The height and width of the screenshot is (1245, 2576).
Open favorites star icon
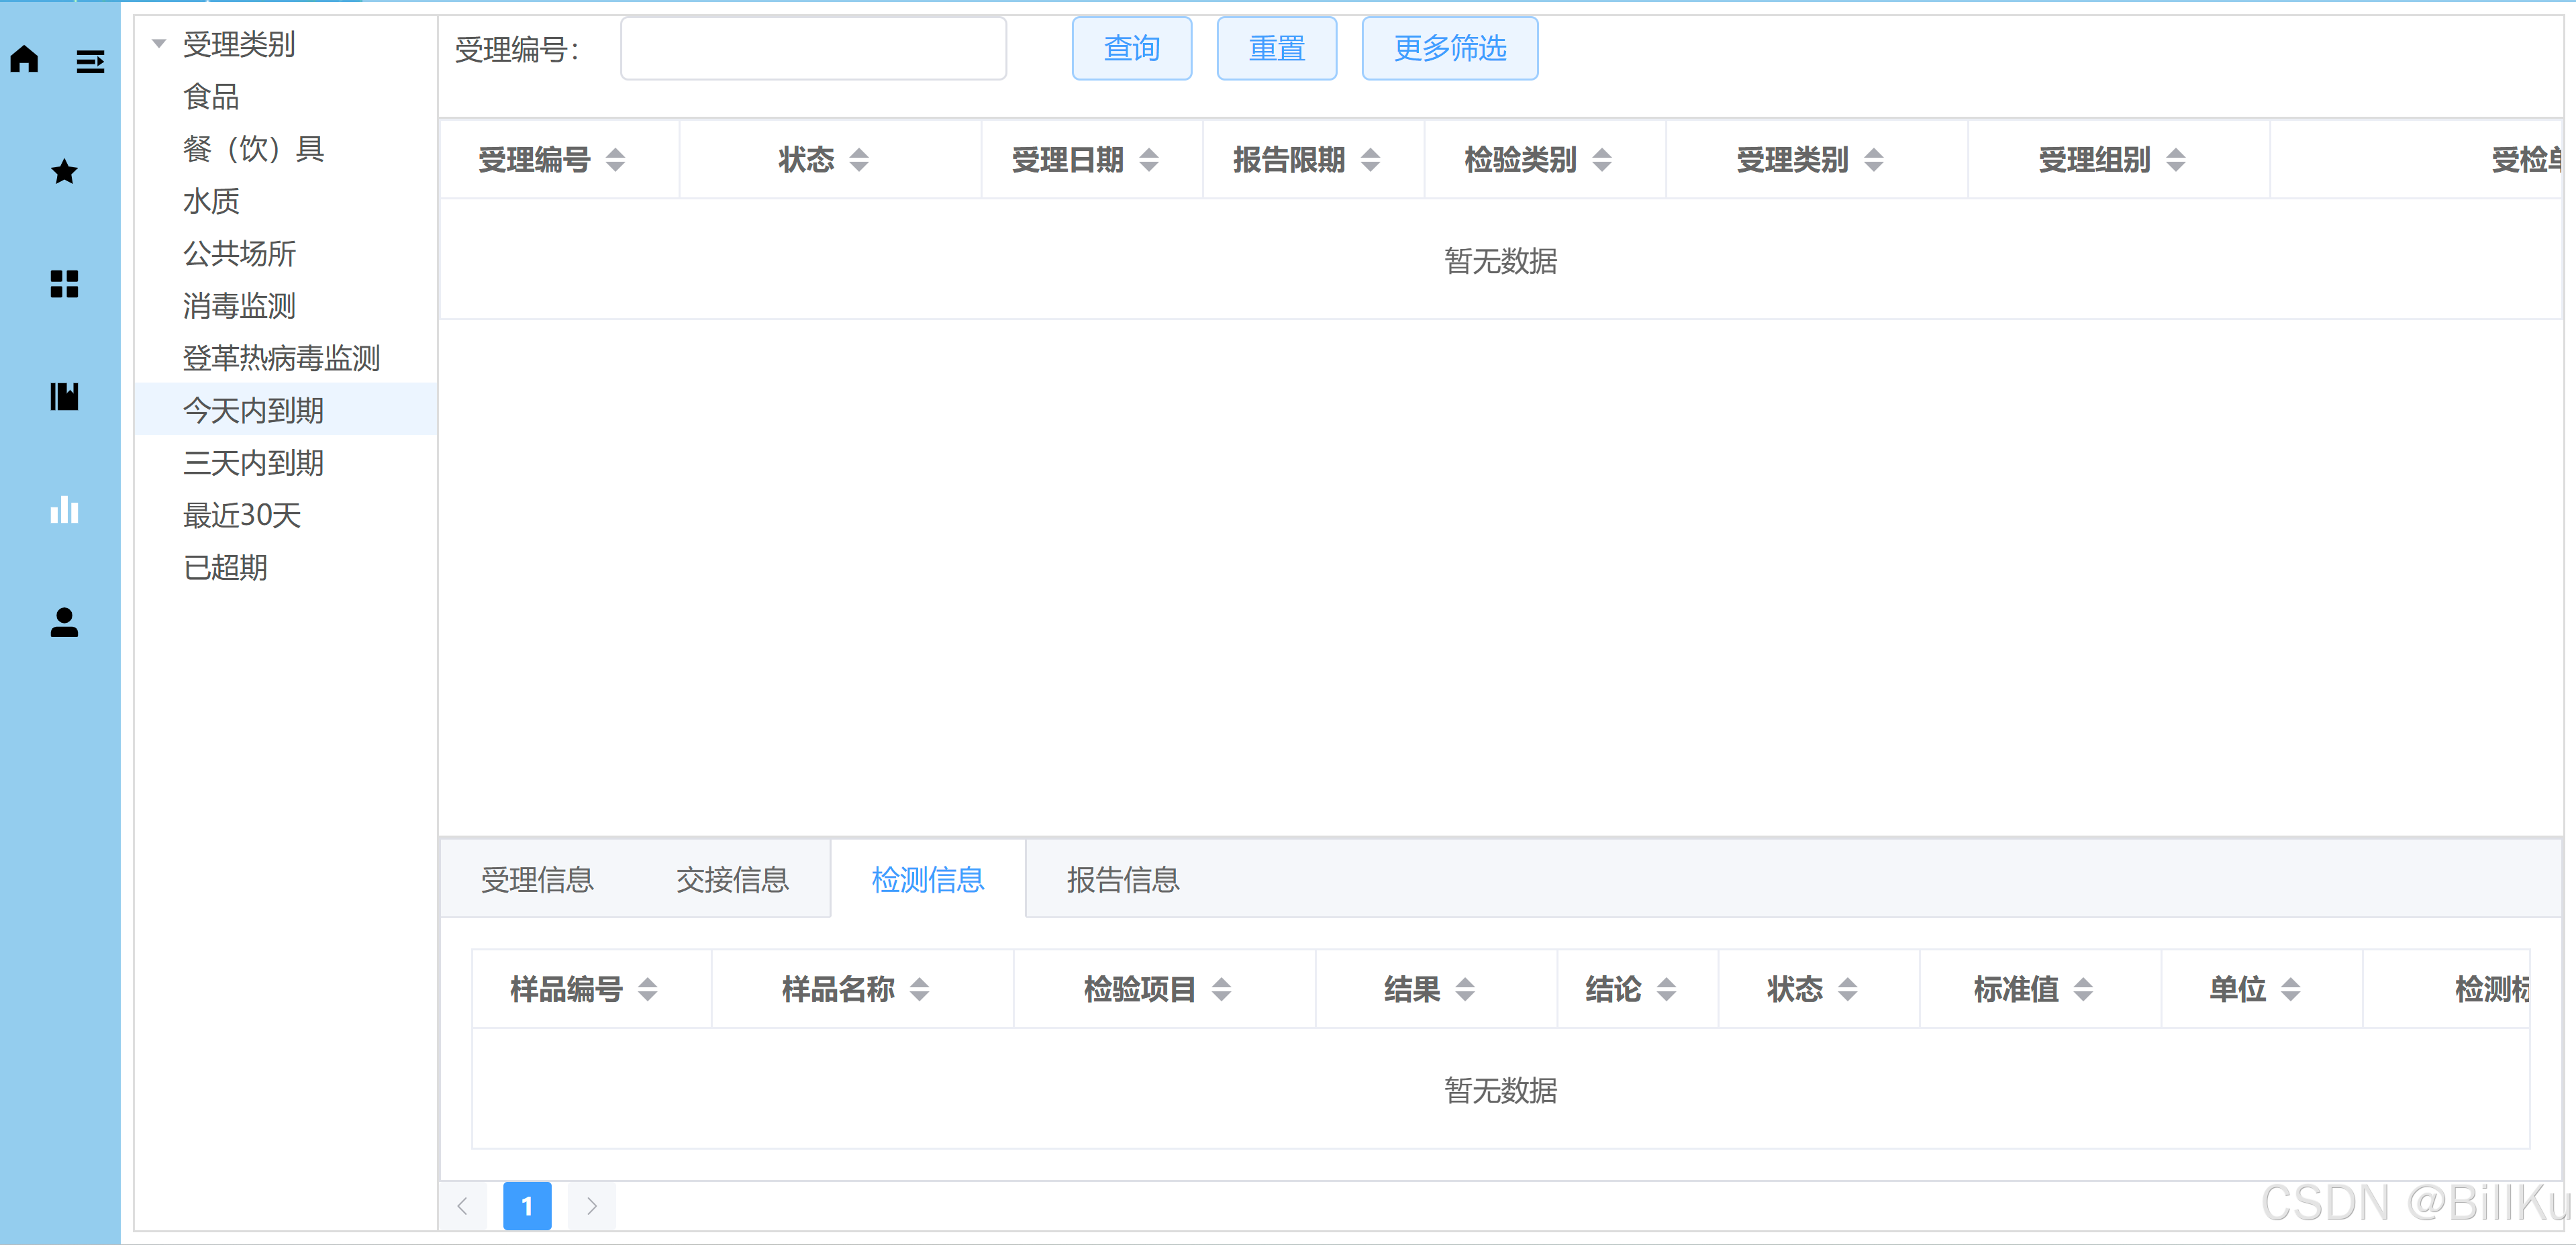click(x=64, y=172)
